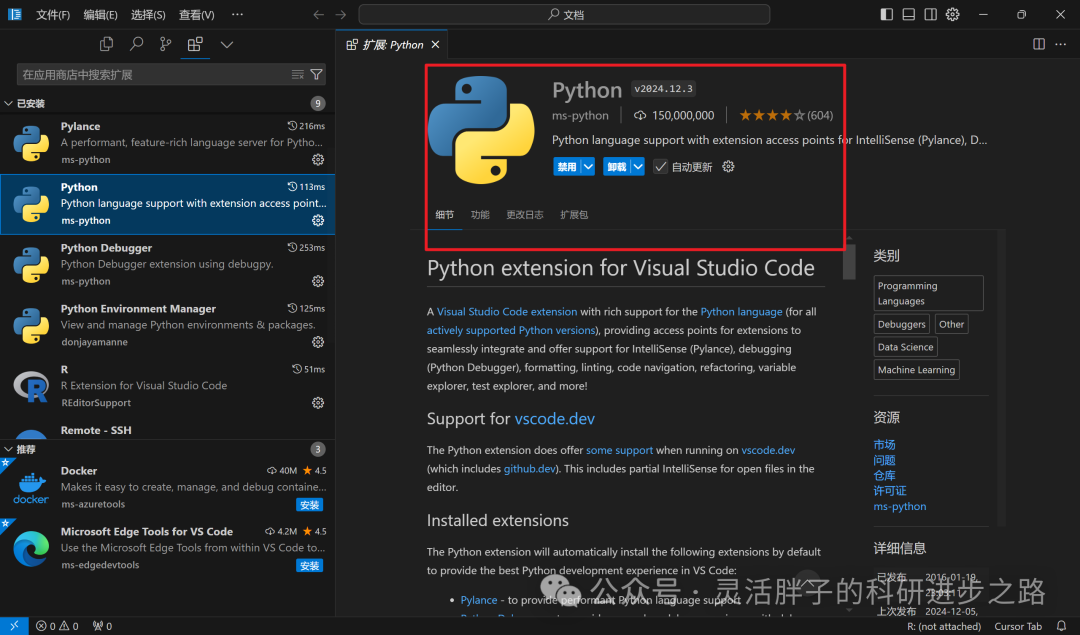This screenshot has height=635, width=1080.
Task: Open the editor more actions ellipsis
Action: 1061,44
